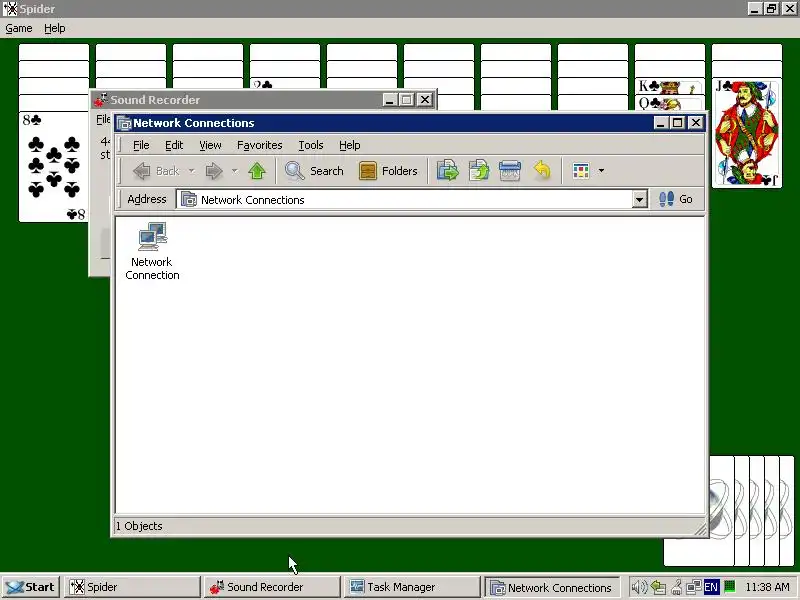This screenshot has height=600, width=800.
Task: Open File menu in Network Connections
Action: point(141,145)
